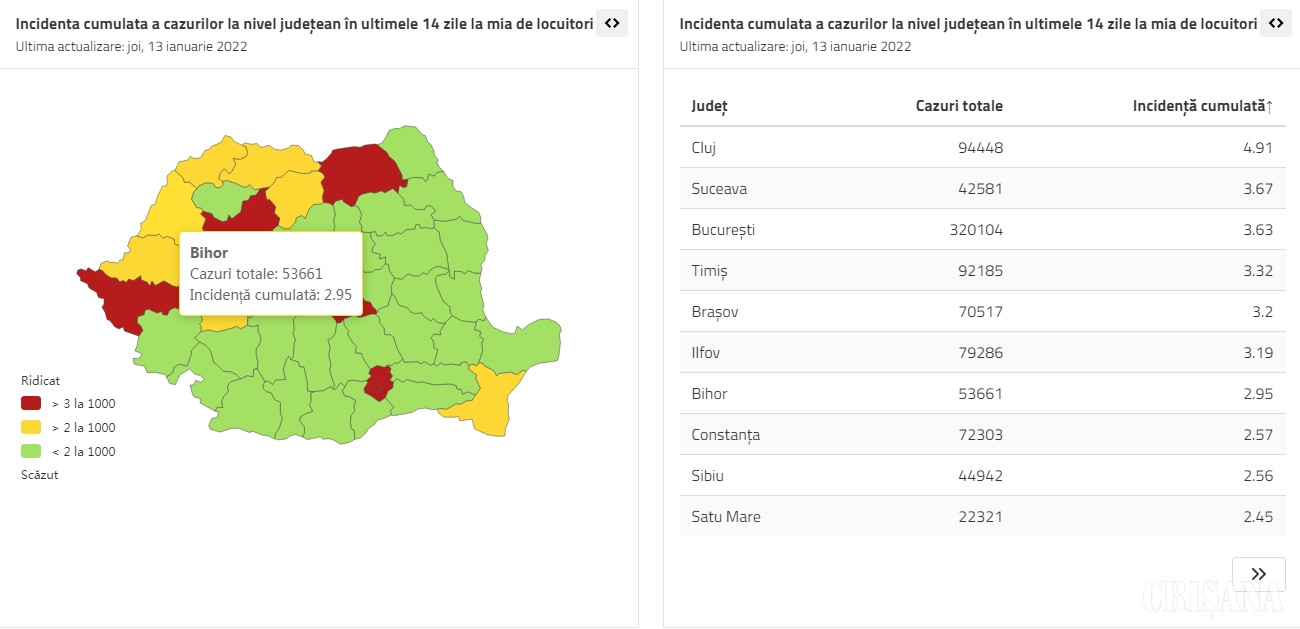This screenshot has width=1300, height=629.
Task: Click the red Suceava county on the map
Action: [358, 172]
